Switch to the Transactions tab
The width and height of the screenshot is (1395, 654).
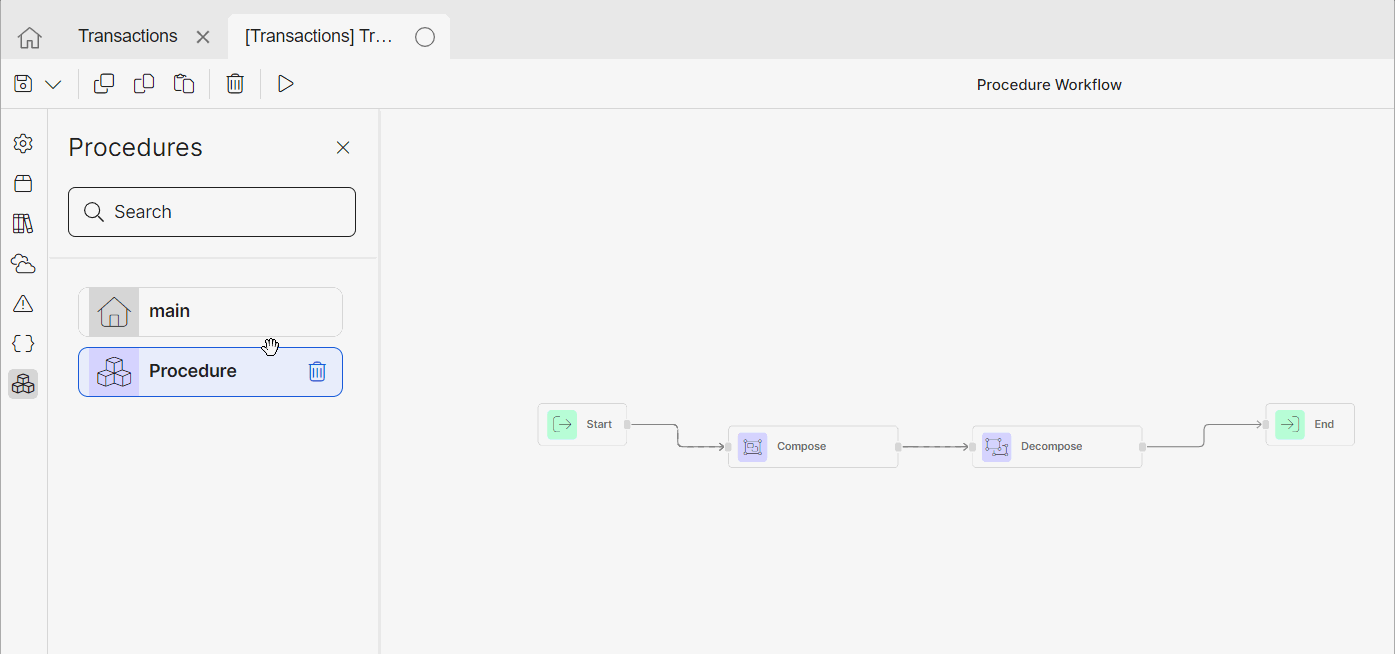[x=128, y=37]
